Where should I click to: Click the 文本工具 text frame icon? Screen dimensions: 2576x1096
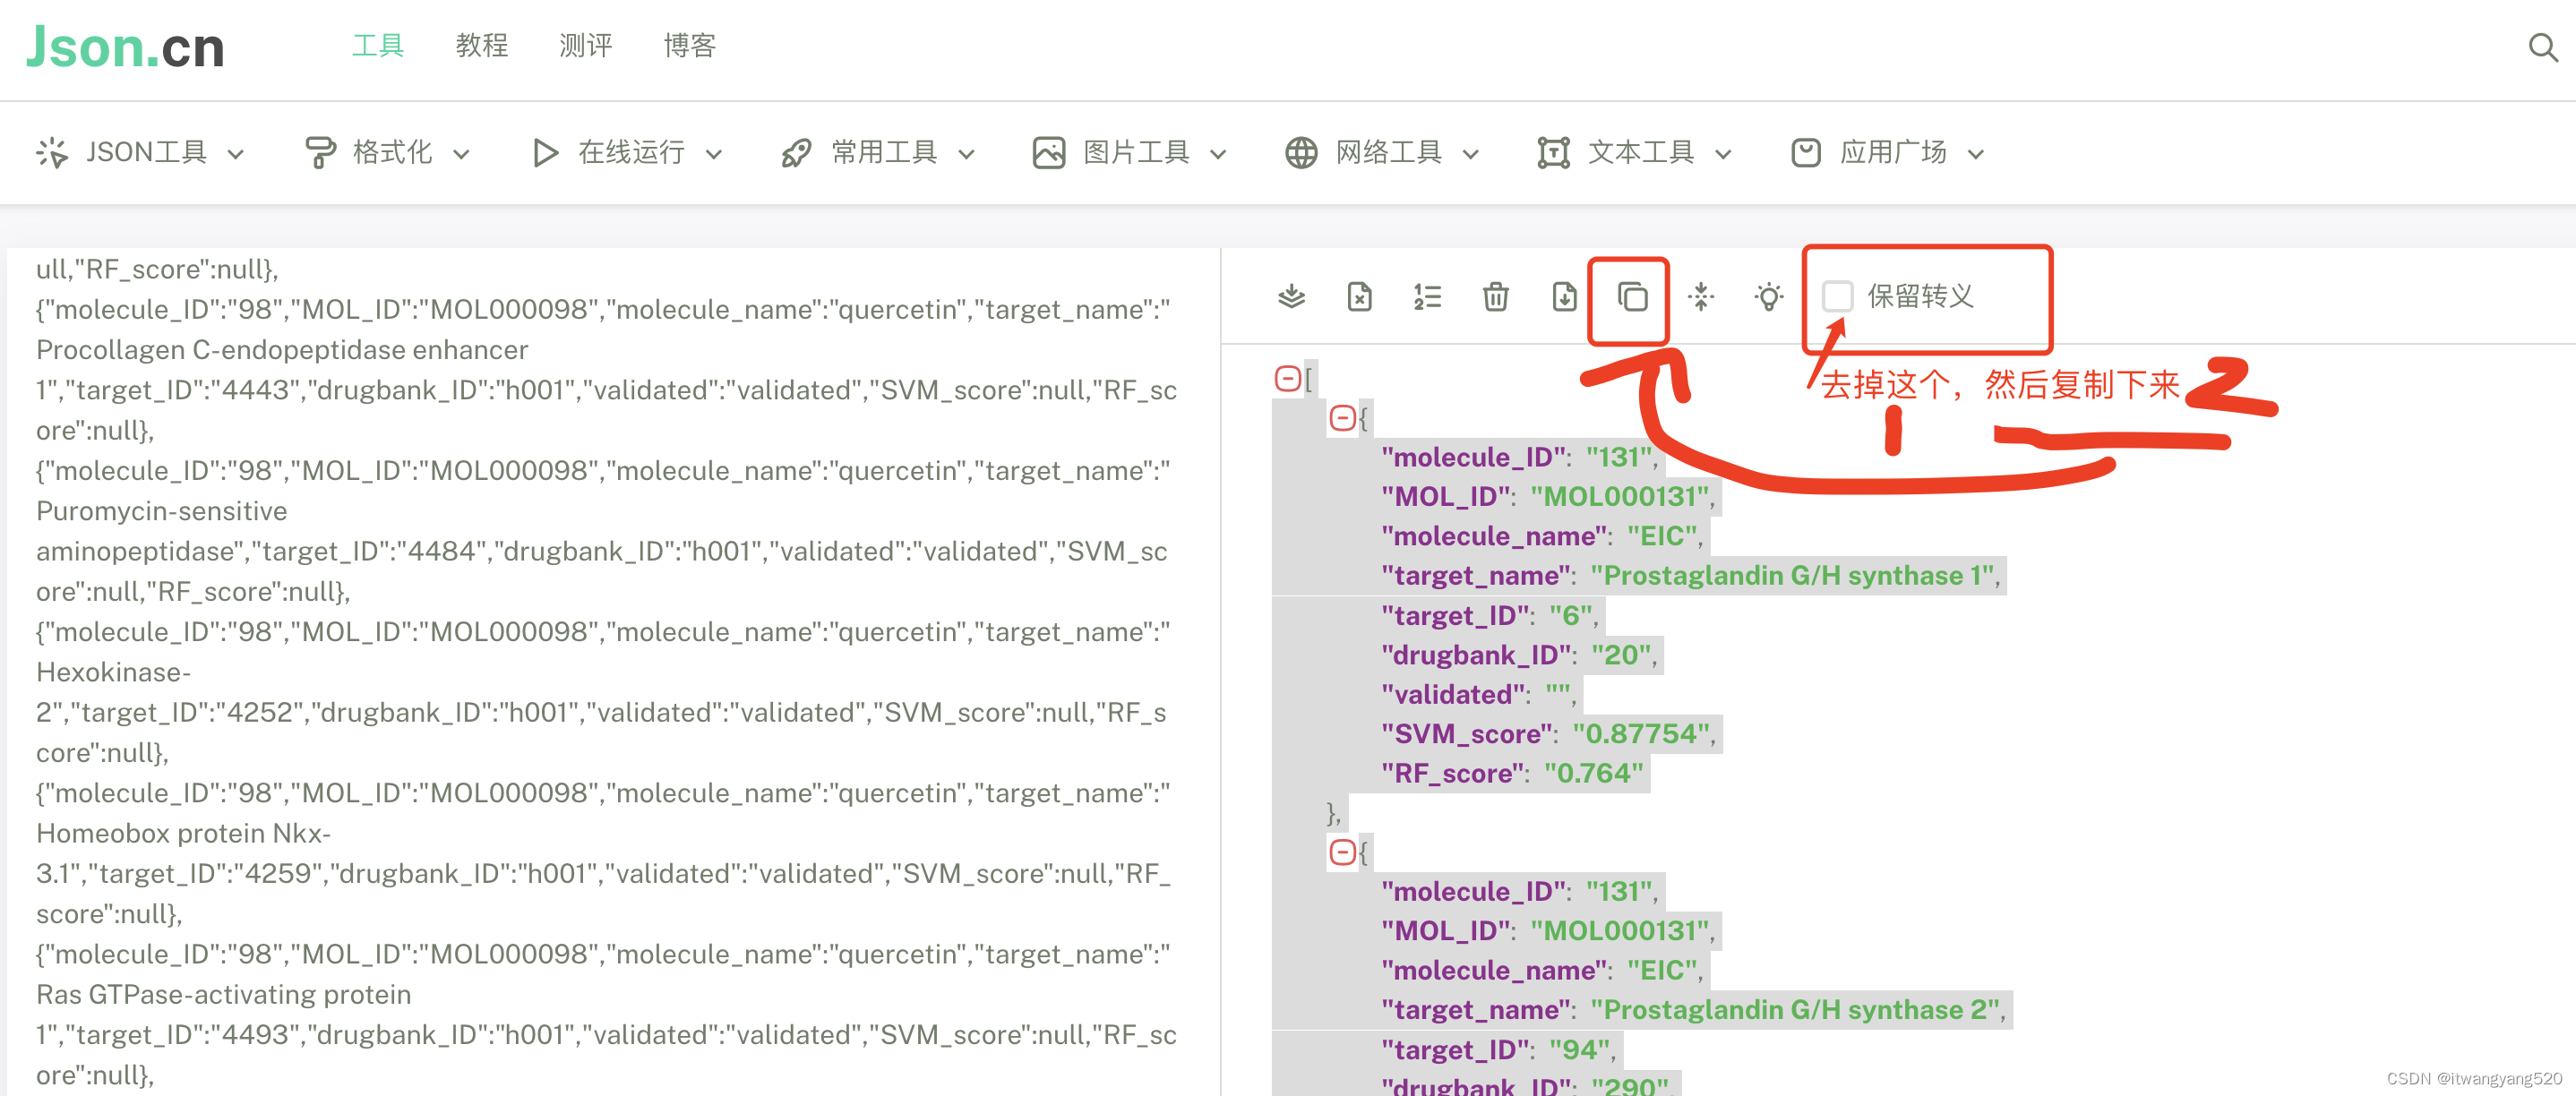click(x=1553, y=153)
